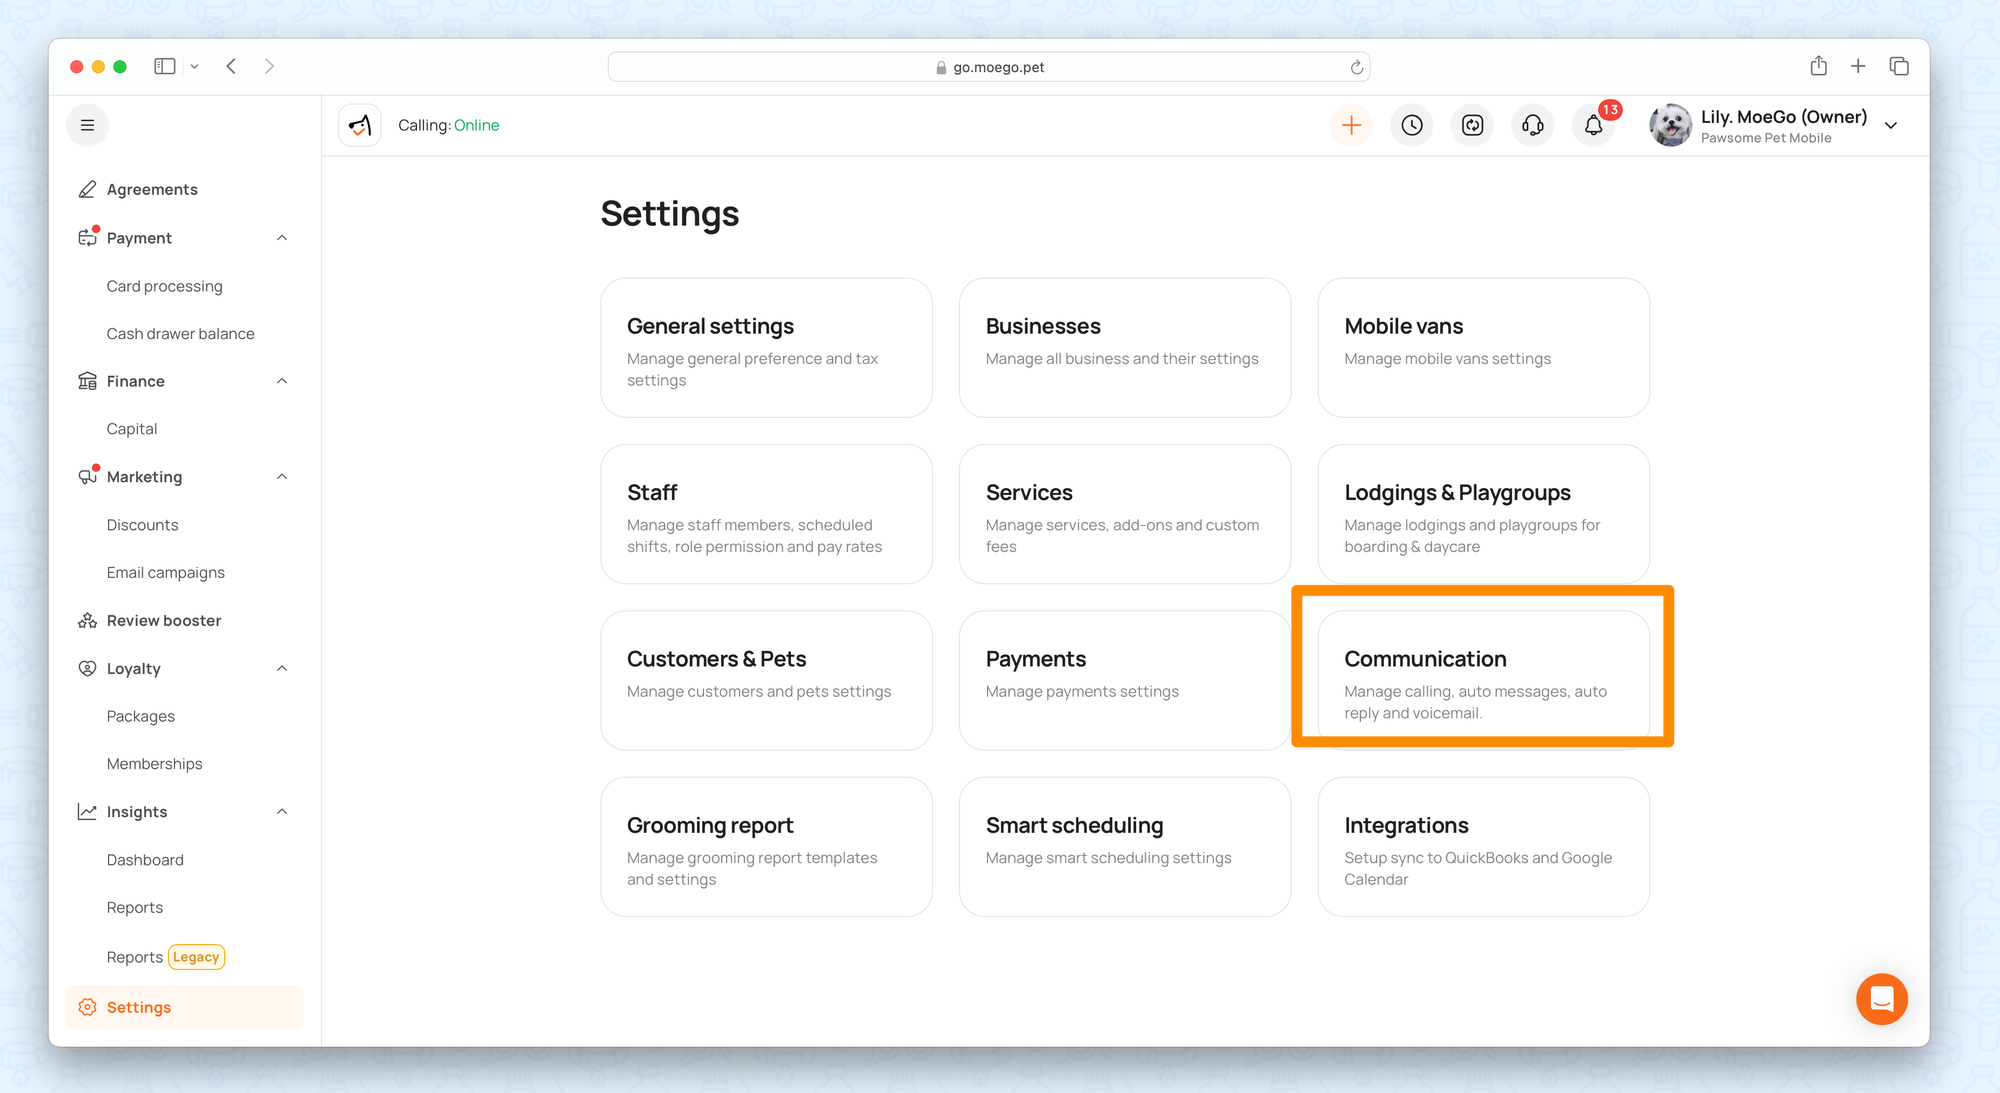Open the Smart scheduling settings card
The width and height of the screenshot is (2000, 1093).
(x=1124, y=846)
